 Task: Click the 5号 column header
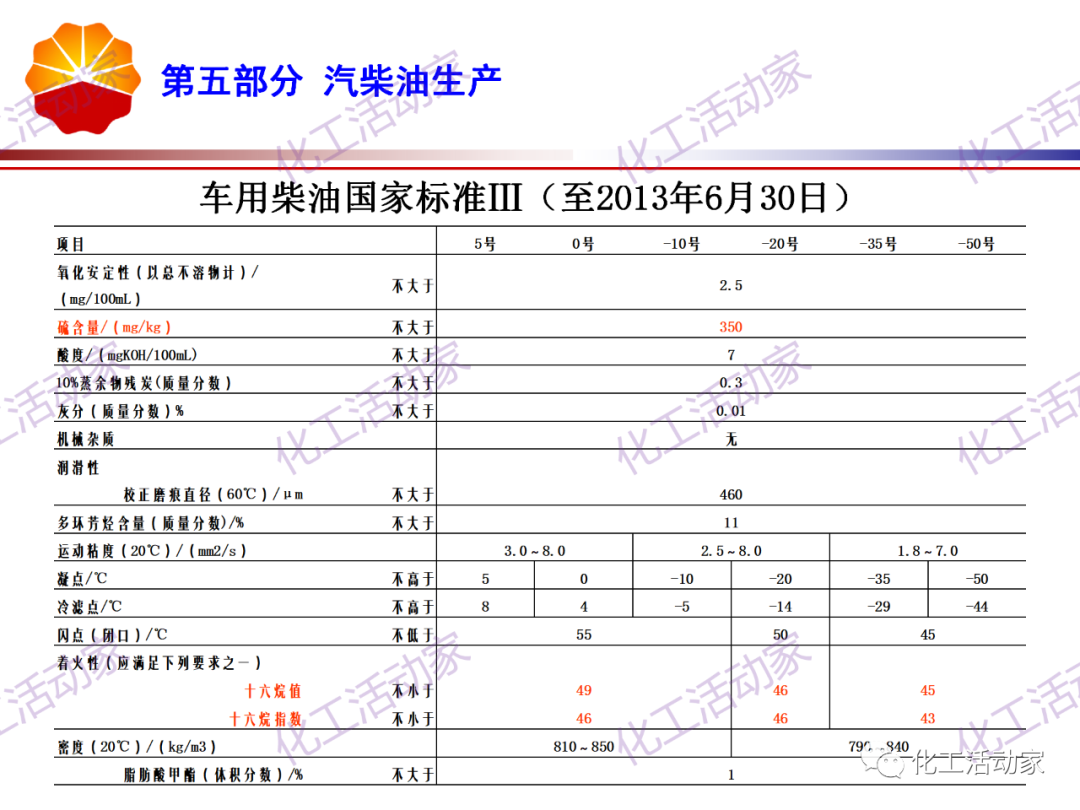point(485,242)
